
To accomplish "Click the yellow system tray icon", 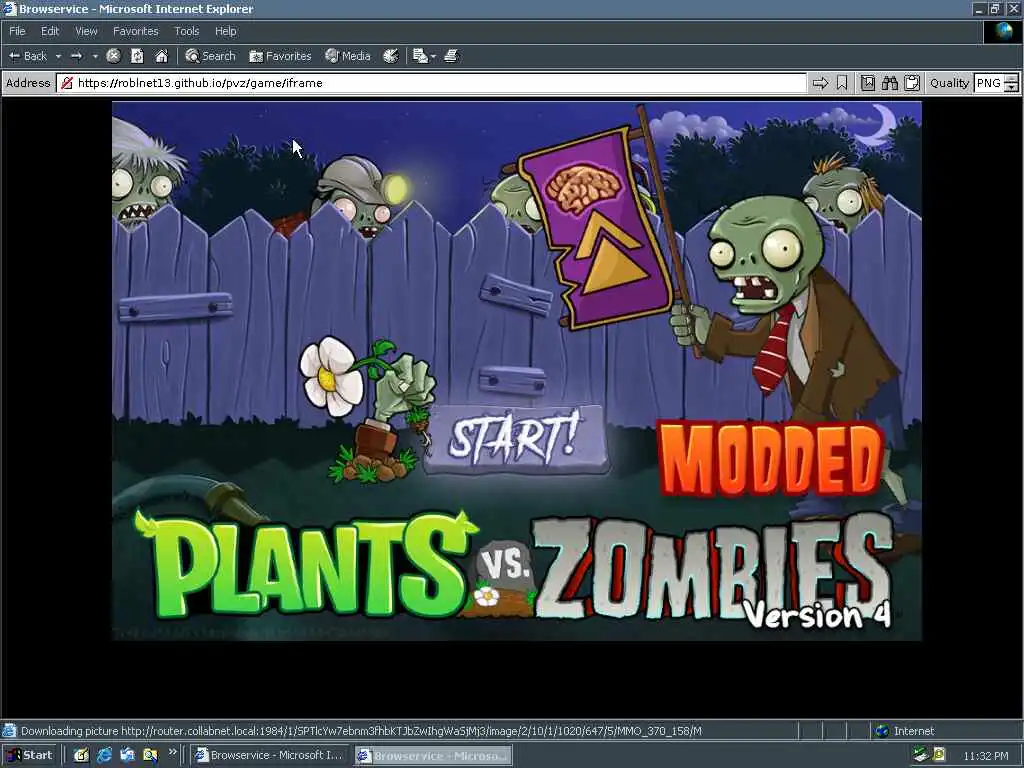I will (938, 755).
